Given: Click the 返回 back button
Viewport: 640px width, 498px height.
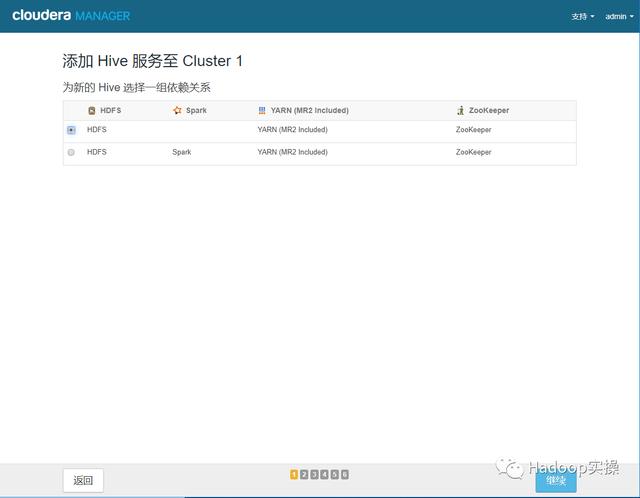Looking at the screenshot, I should pos(83,480).
